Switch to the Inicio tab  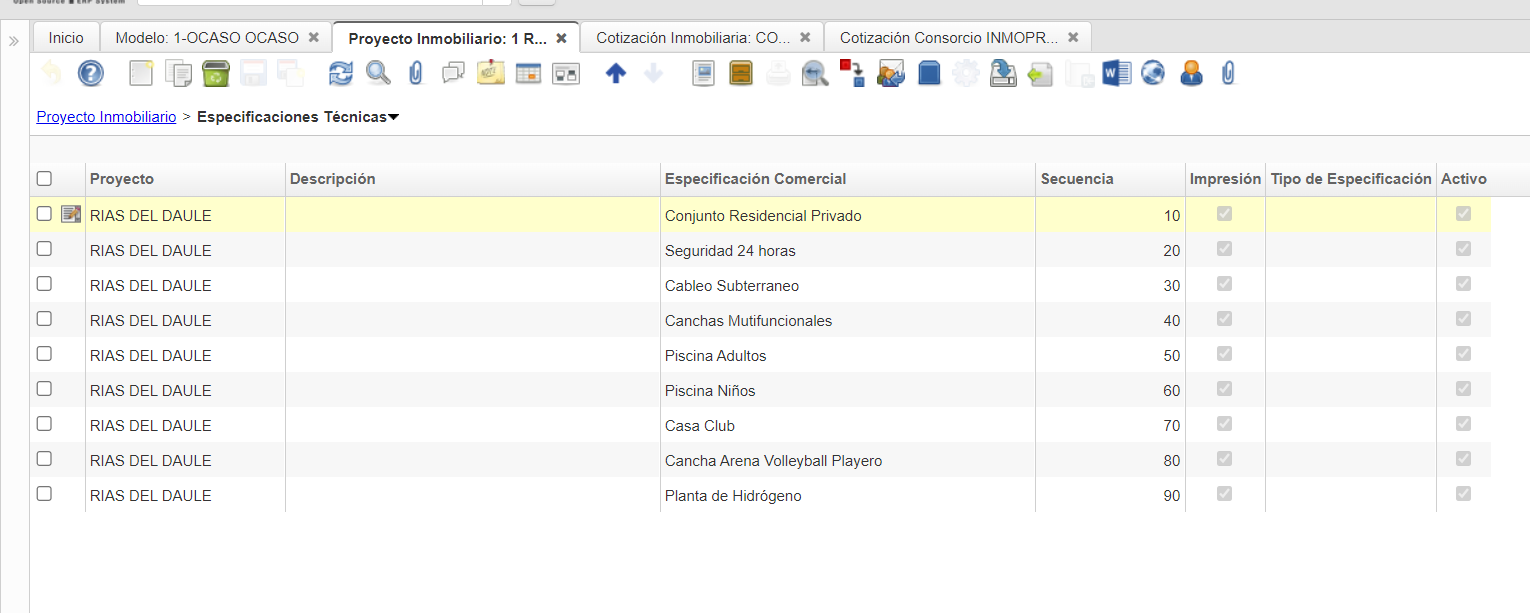66,38
